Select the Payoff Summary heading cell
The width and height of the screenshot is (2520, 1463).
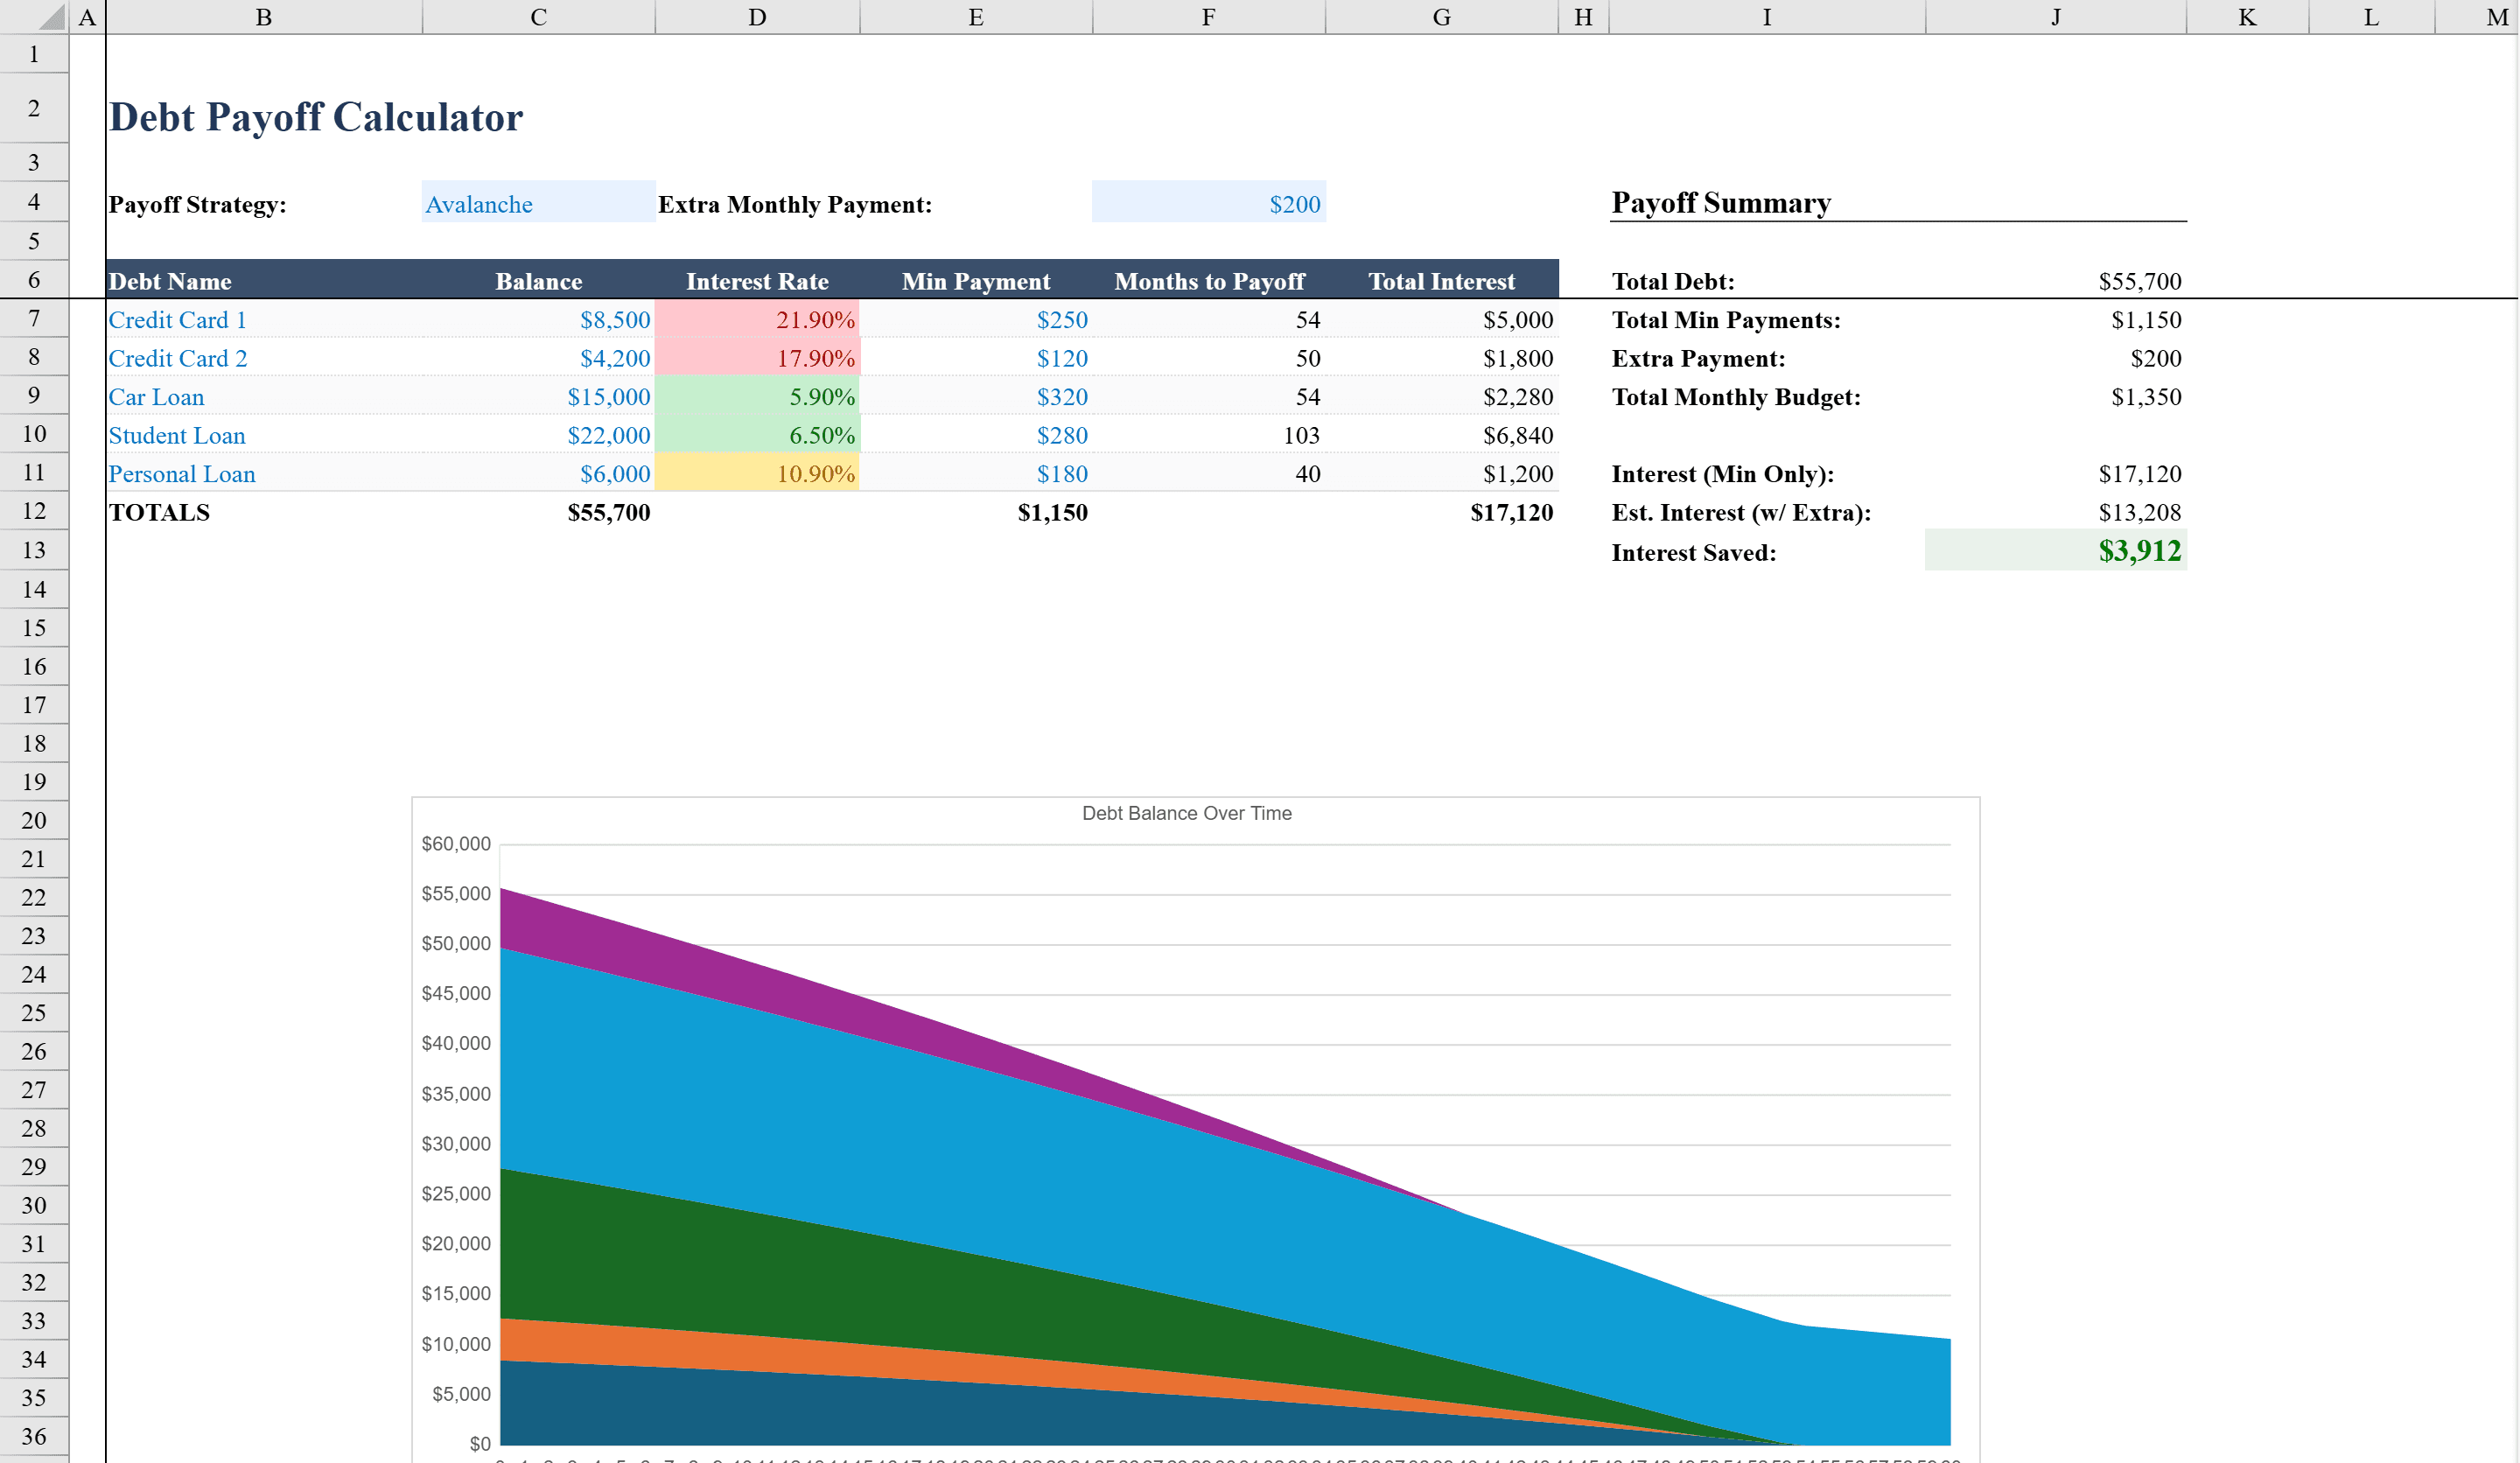point(1721,203)
